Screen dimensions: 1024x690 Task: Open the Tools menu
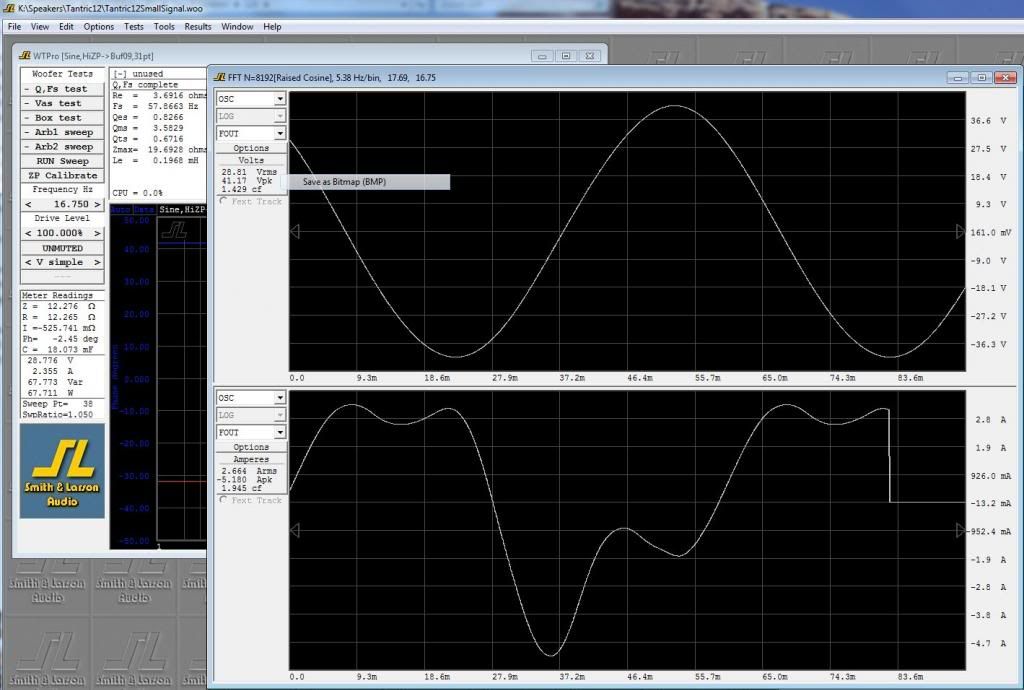[164, 27]
